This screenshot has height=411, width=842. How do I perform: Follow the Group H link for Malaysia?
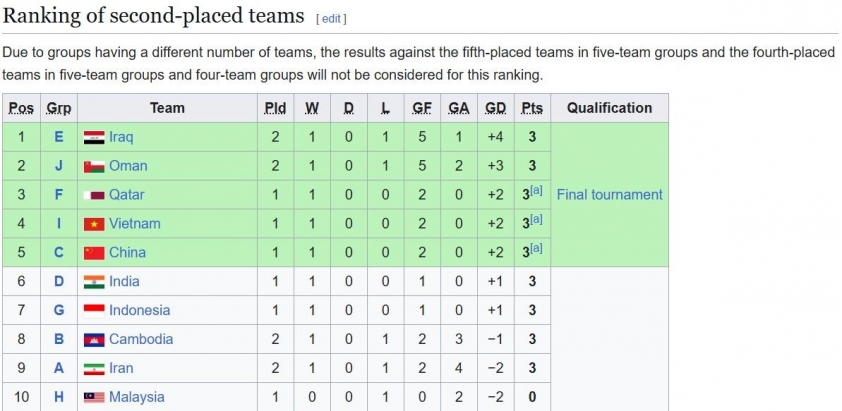(59, 398)
